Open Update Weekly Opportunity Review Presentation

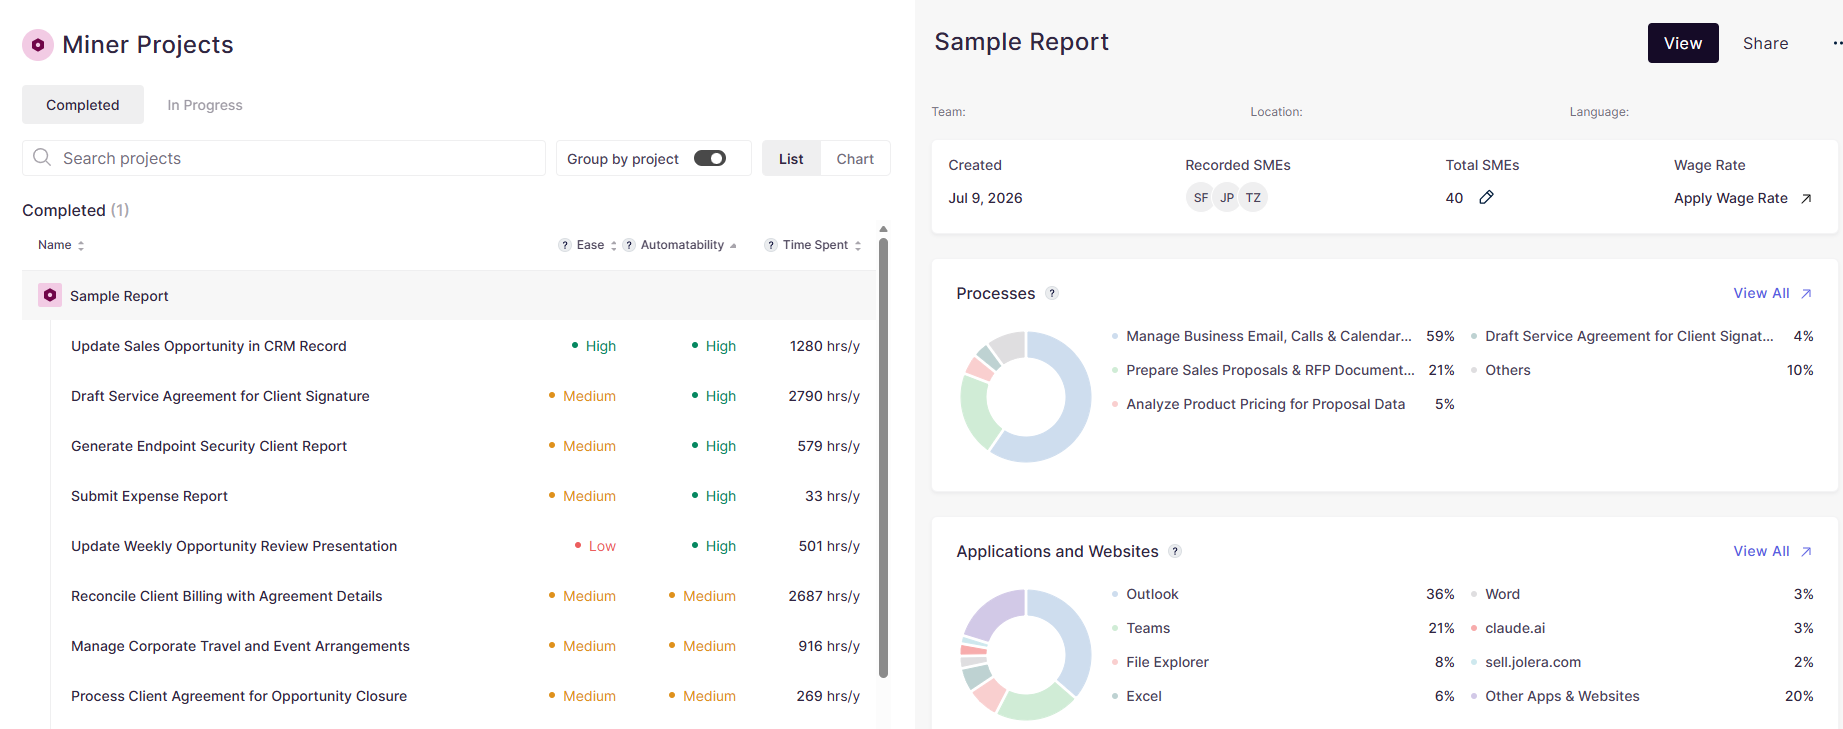click(x=234, y=546)
